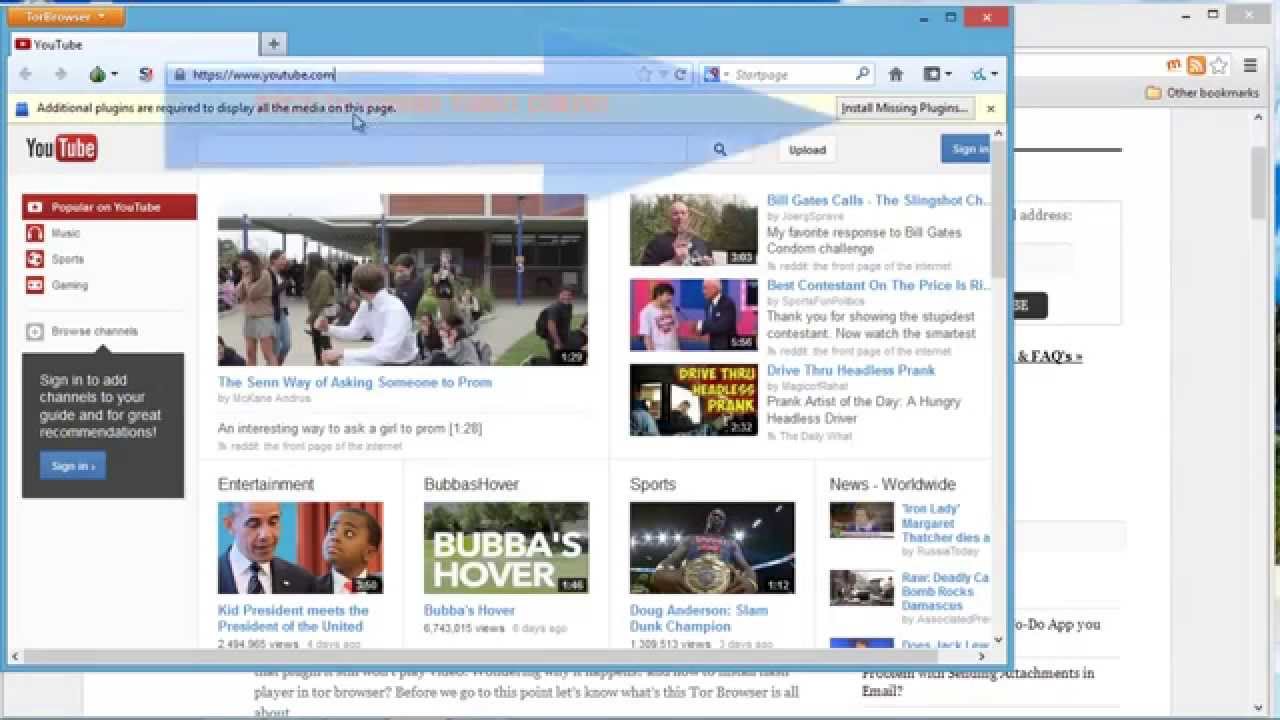Open the bookmarks toolbar menu button
The width and height of the screenshot is (1280, 720).
coord(937,74)
